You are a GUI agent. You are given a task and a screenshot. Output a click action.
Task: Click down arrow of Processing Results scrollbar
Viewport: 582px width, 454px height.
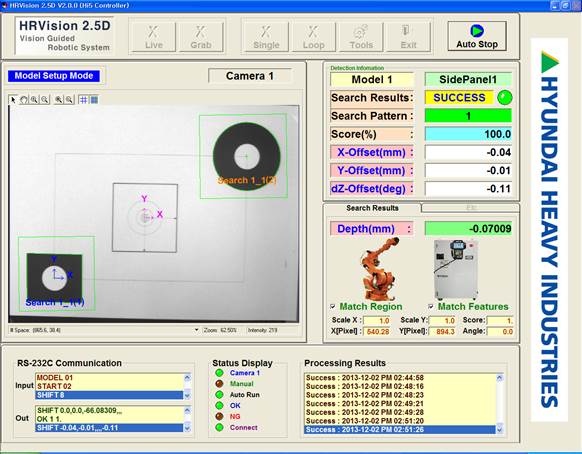pos(500,429)
